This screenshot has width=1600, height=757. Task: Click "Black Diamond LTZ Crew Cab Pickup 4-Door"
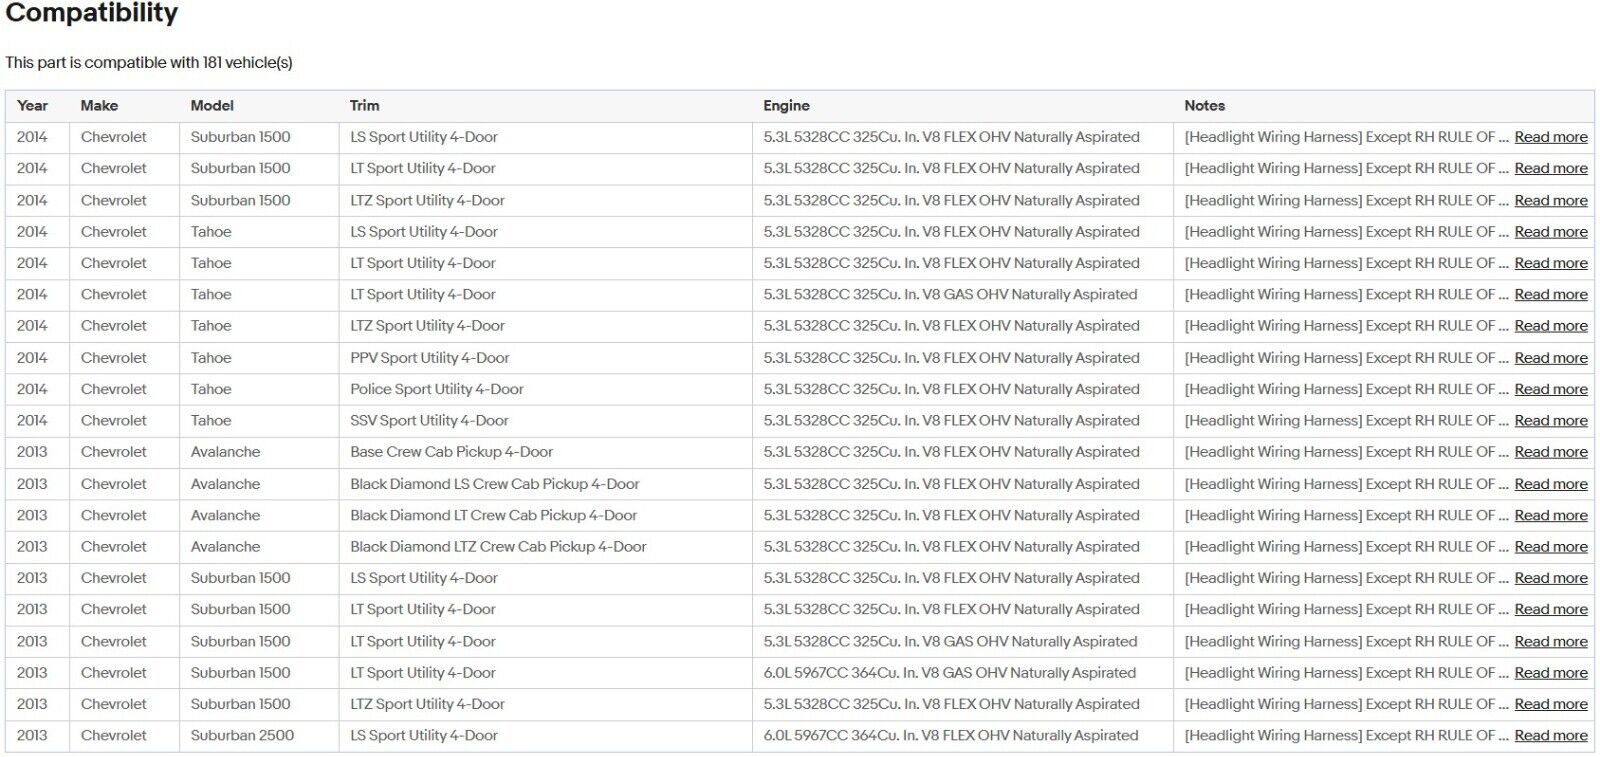(498, 547)
